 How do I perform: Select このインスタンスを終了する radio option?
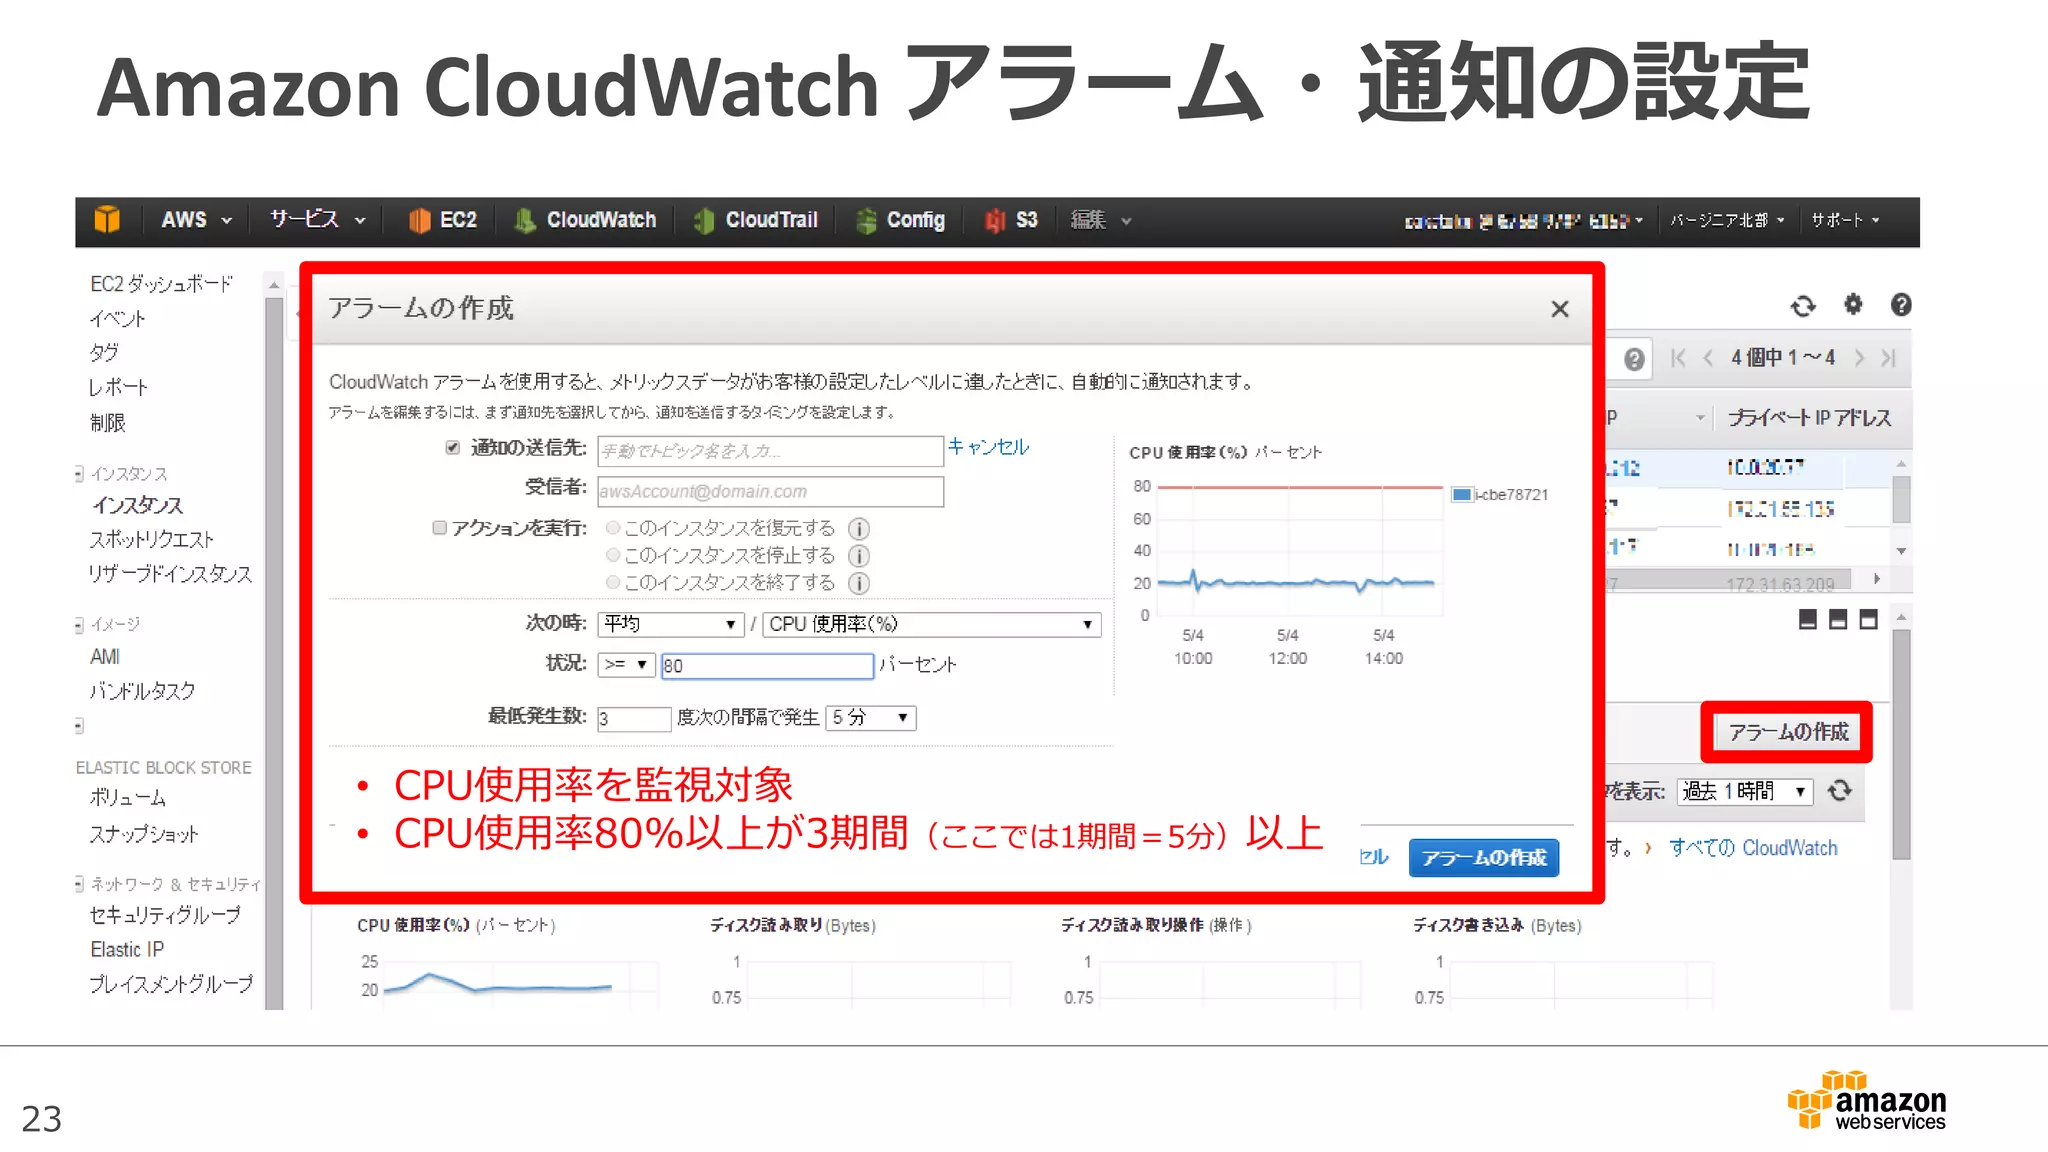613,582
